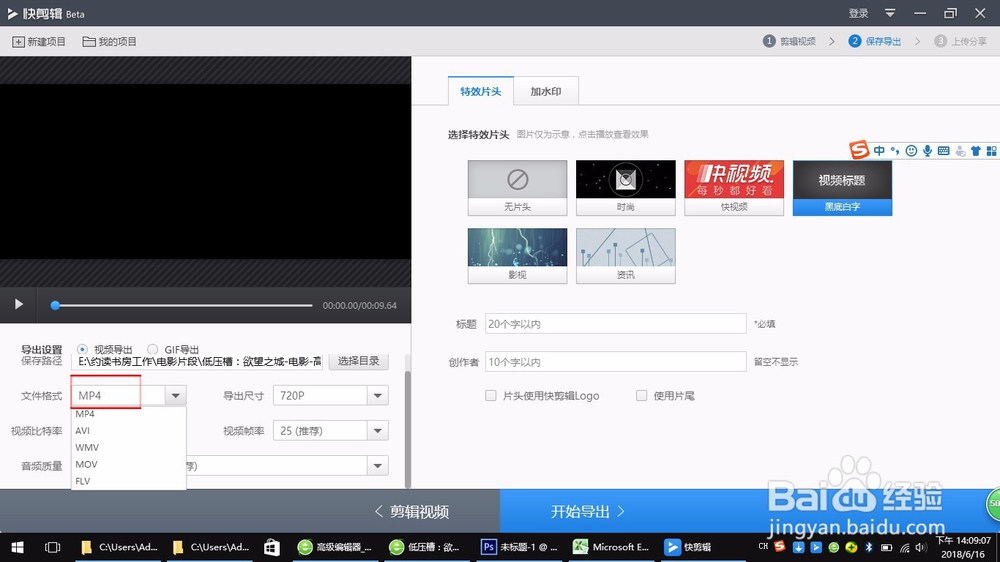Click the video progress slider handle

coord(55,306)
